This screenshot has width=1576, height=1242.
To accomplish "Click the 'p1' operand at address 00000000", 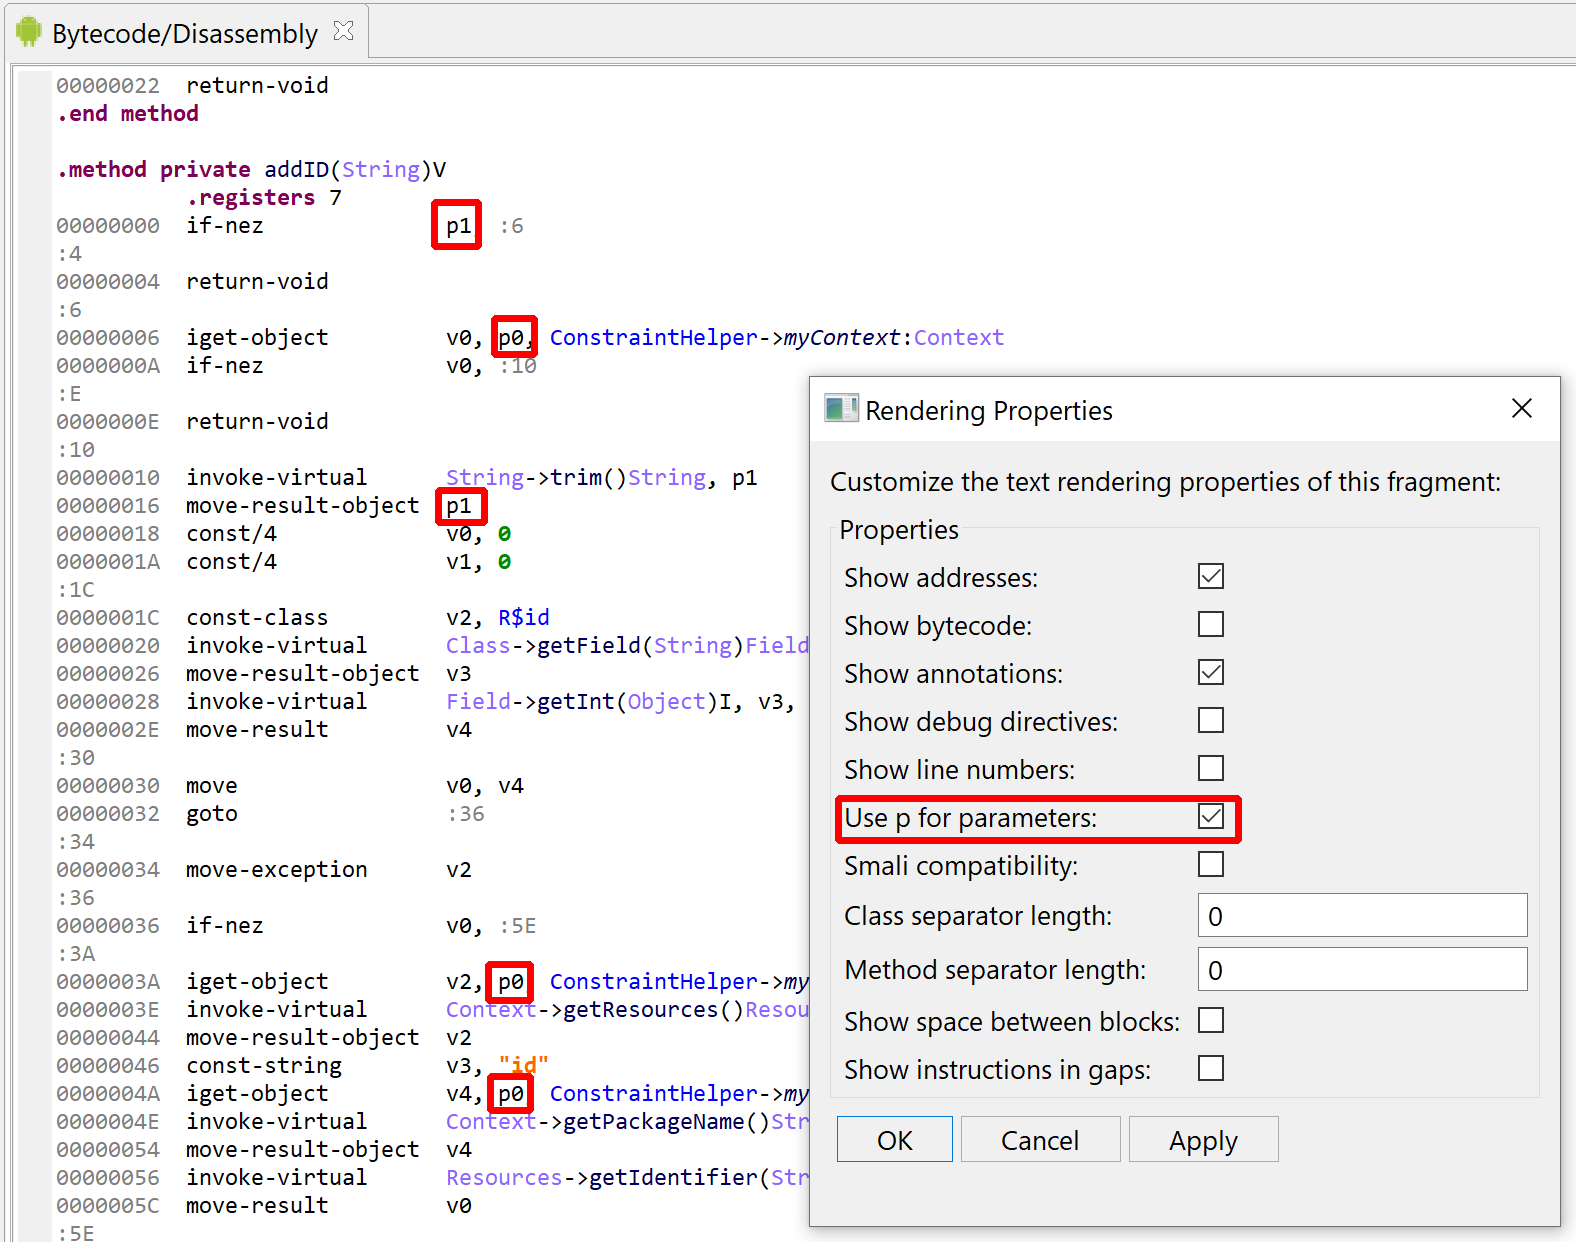I will pos(458,225).
